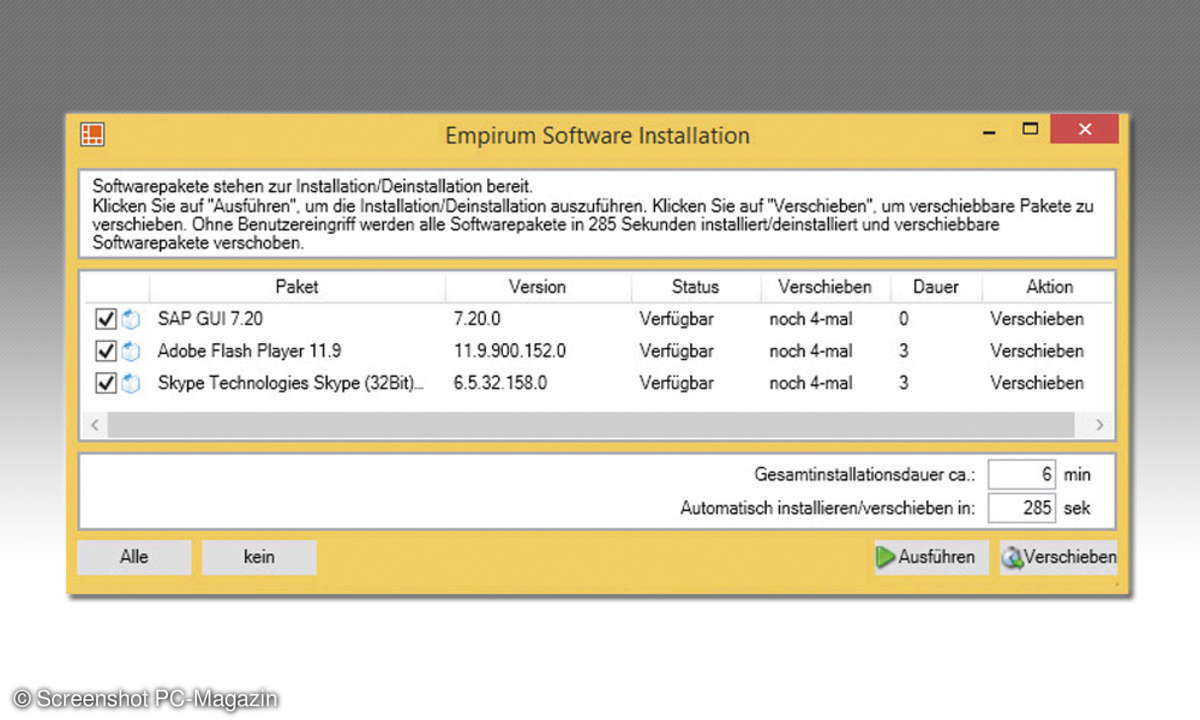
Task: Click version cell 7.20.0
Action: tap(477, 320)
